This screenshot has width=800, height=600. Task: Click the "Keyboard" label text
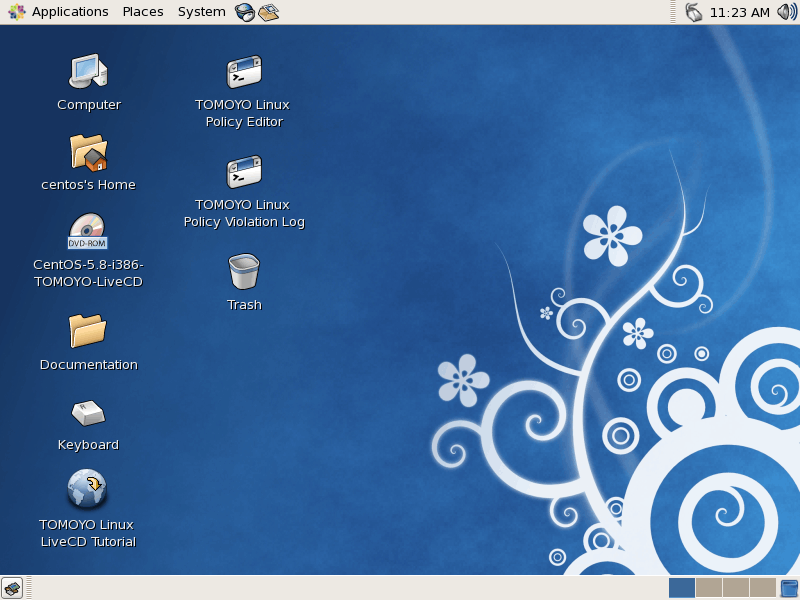[x=88, y=445]
